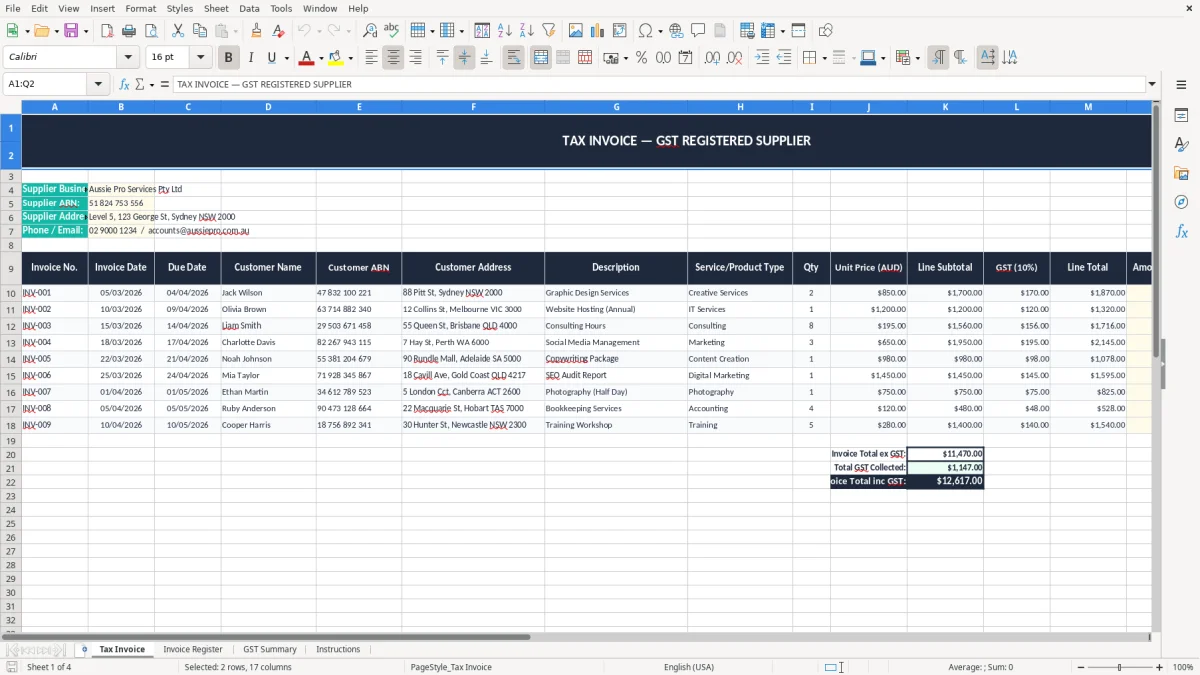Open the sidebar Navigator panel
This screenshot has width=1200, height=675.
1181,202
